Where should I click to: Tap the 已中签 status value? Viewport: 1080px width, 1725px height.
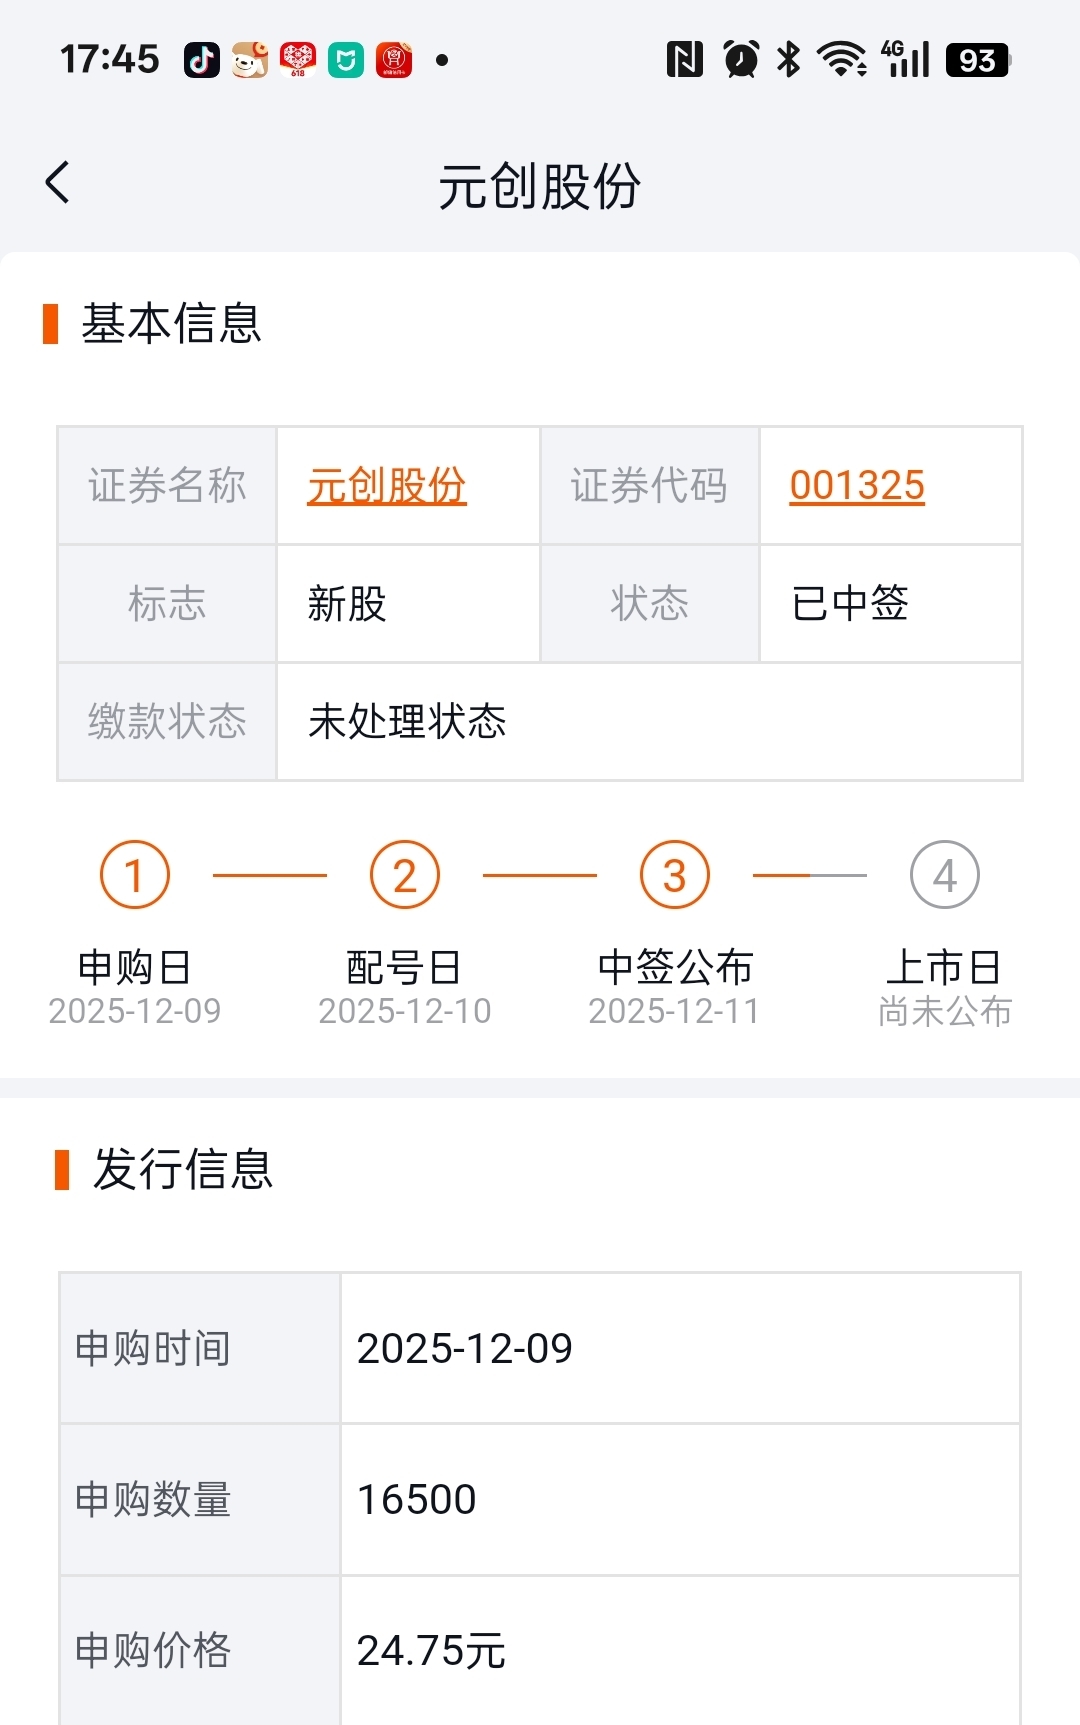point(850,604)
